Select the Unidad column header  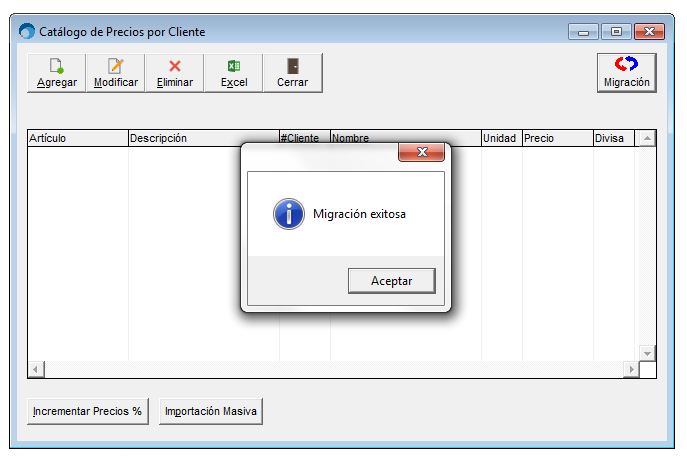pyautogui.click(x=502, y=138)
